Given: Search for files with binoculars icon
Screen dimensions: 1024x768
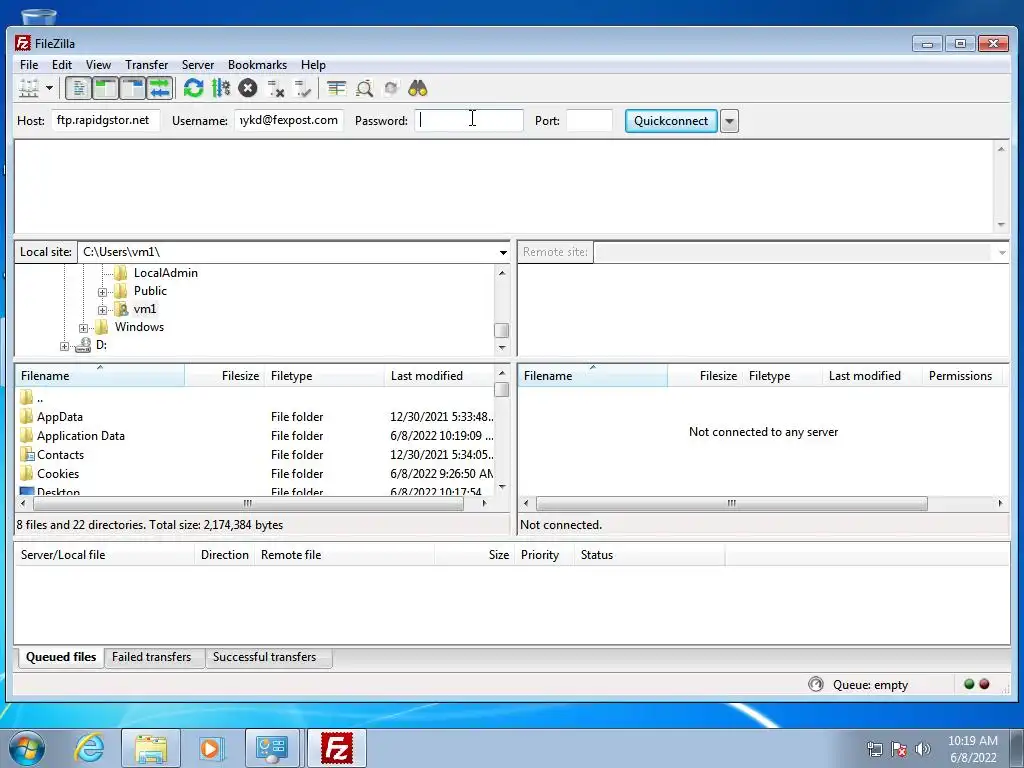Looking at the screenshot, I should tap(417, 88).
